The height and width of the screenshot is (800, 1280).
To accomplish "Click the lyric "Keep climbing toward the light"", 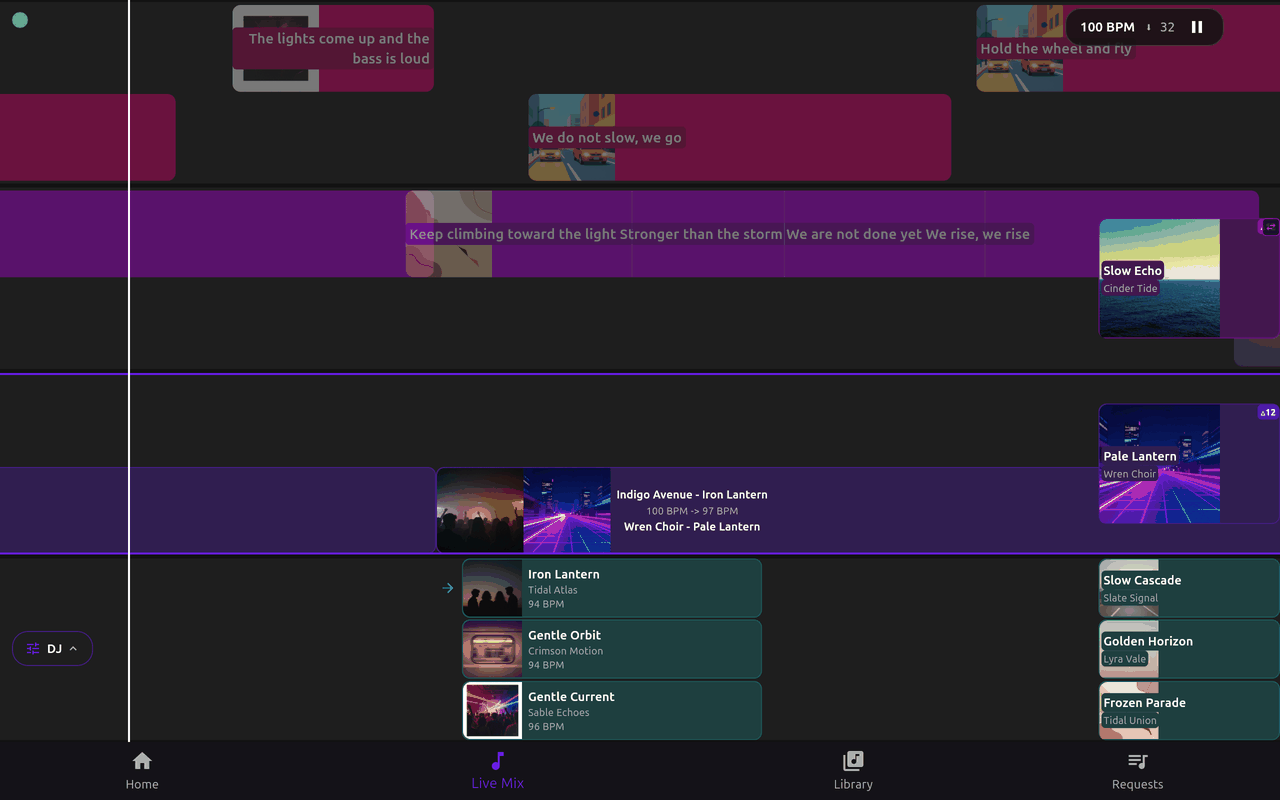I will (513, 234).
